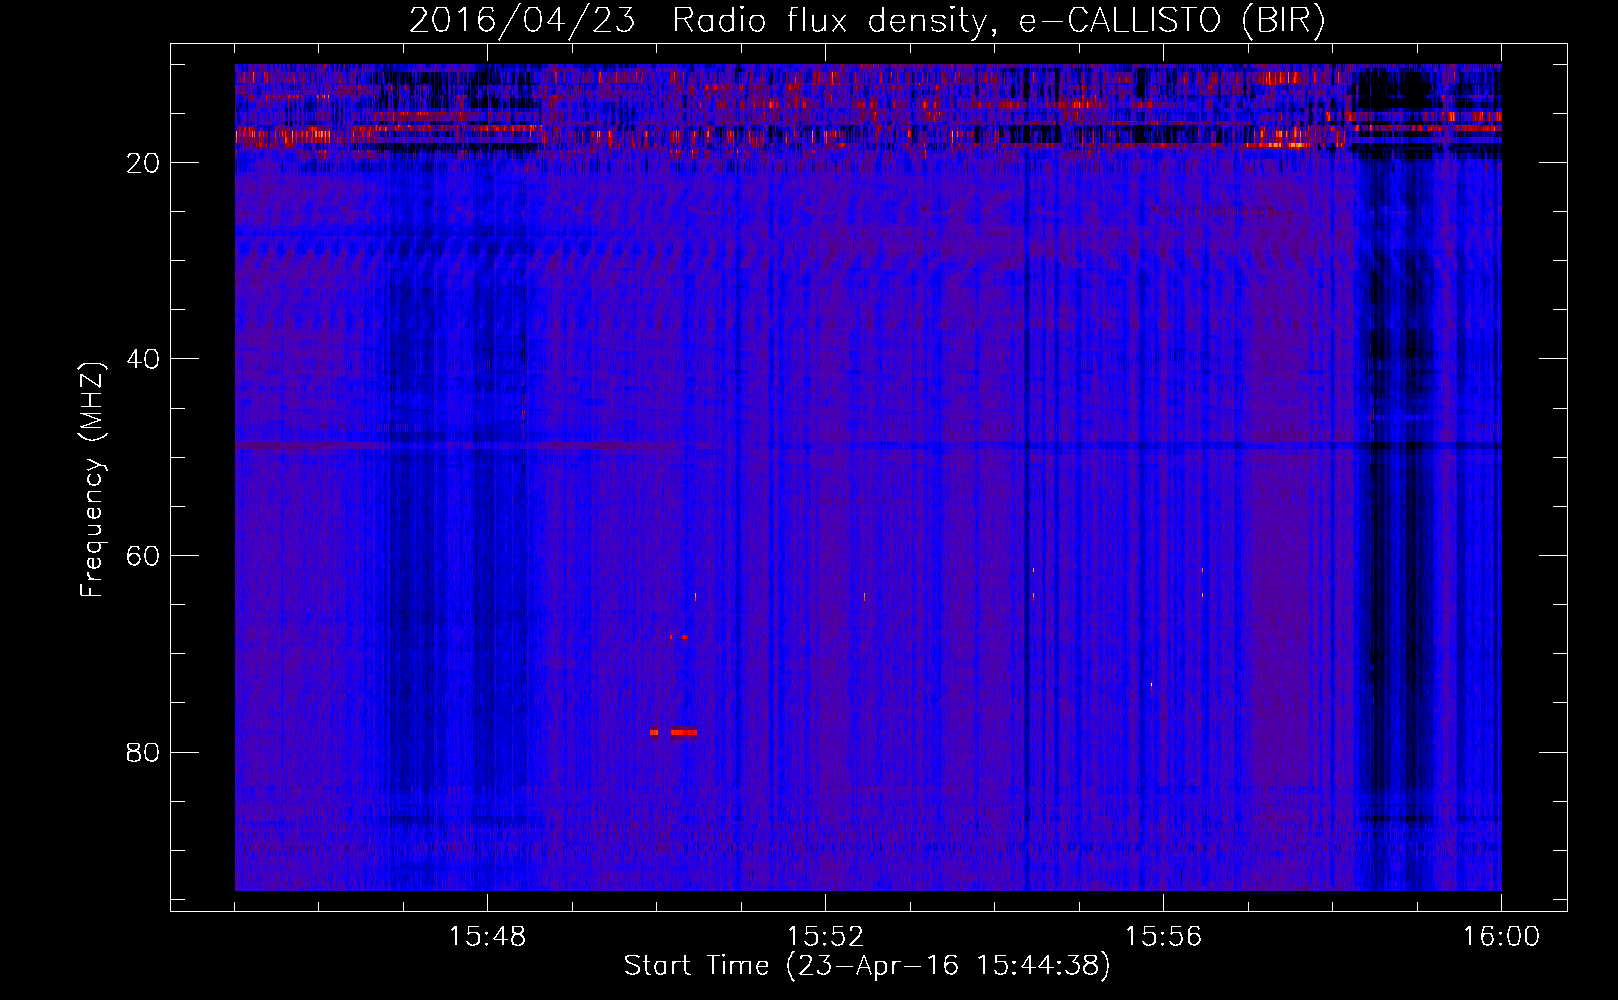Click the 15:52 time tick label
The height and width of the screenshot is (1000, 1618).
pos(826,937)
